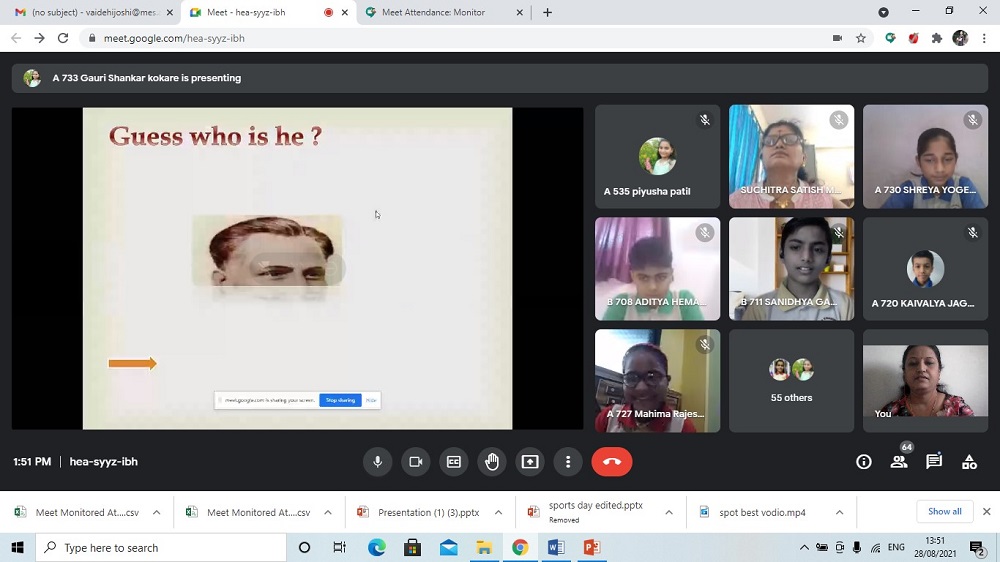Screen dimensions: 1000x562
Task: Click Show all downloads button
Action: click(x=944, y=512)
